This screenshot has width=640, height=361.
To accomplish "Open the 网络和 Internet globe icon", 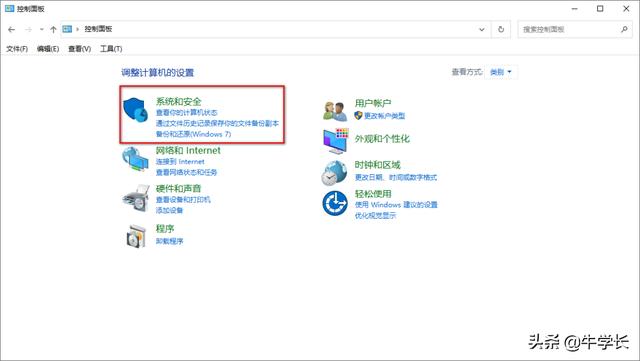I will coord(136,160).
